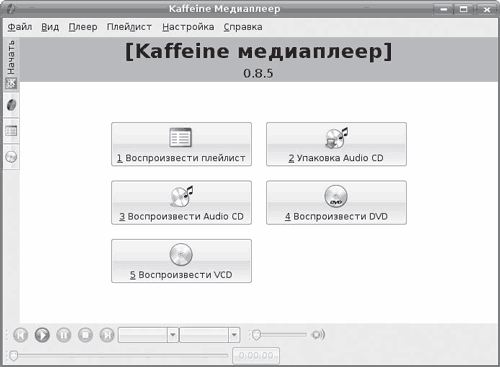This screenshot has height=367, width=500.
Task: Open the playlist tab icon in sidebar
Action: 11,131
